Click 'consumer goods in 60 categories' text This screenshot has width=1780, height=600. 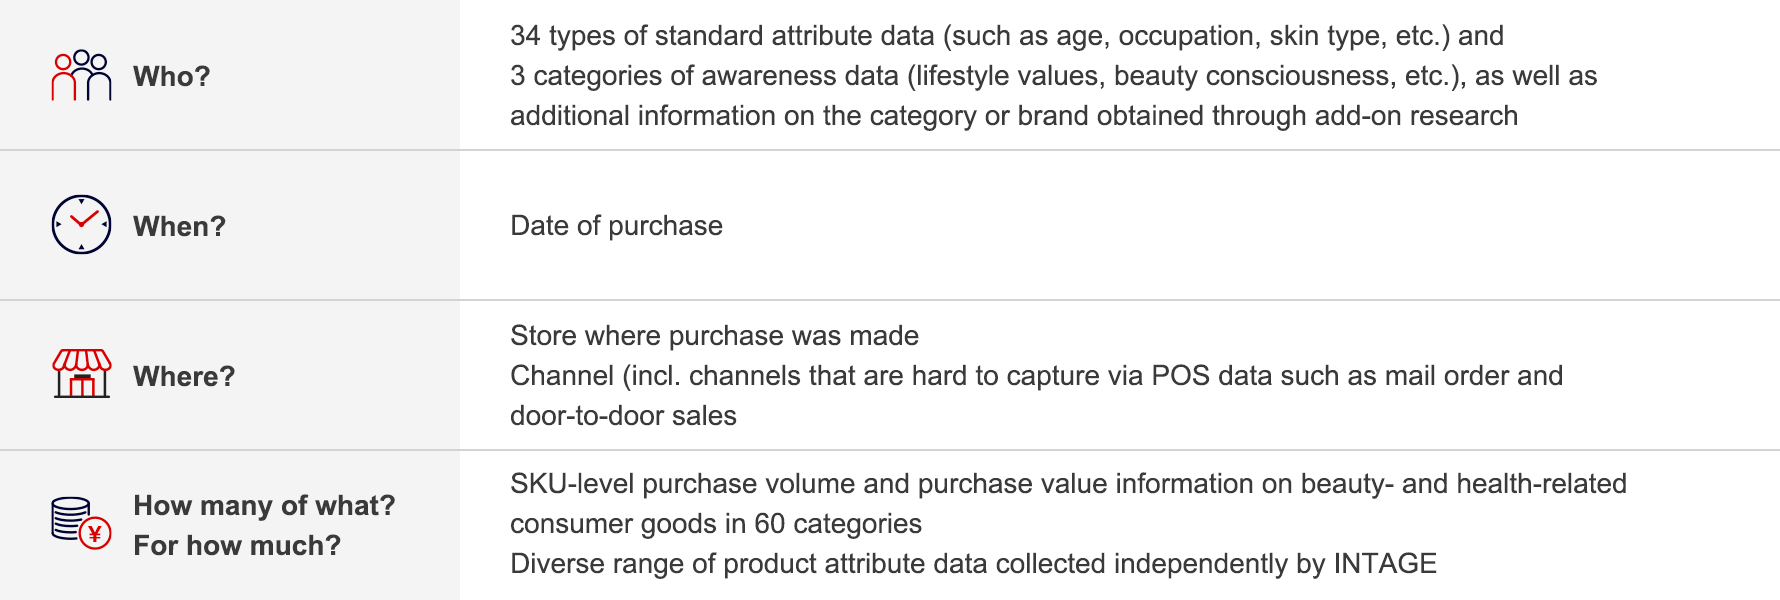tap(716, 524)
